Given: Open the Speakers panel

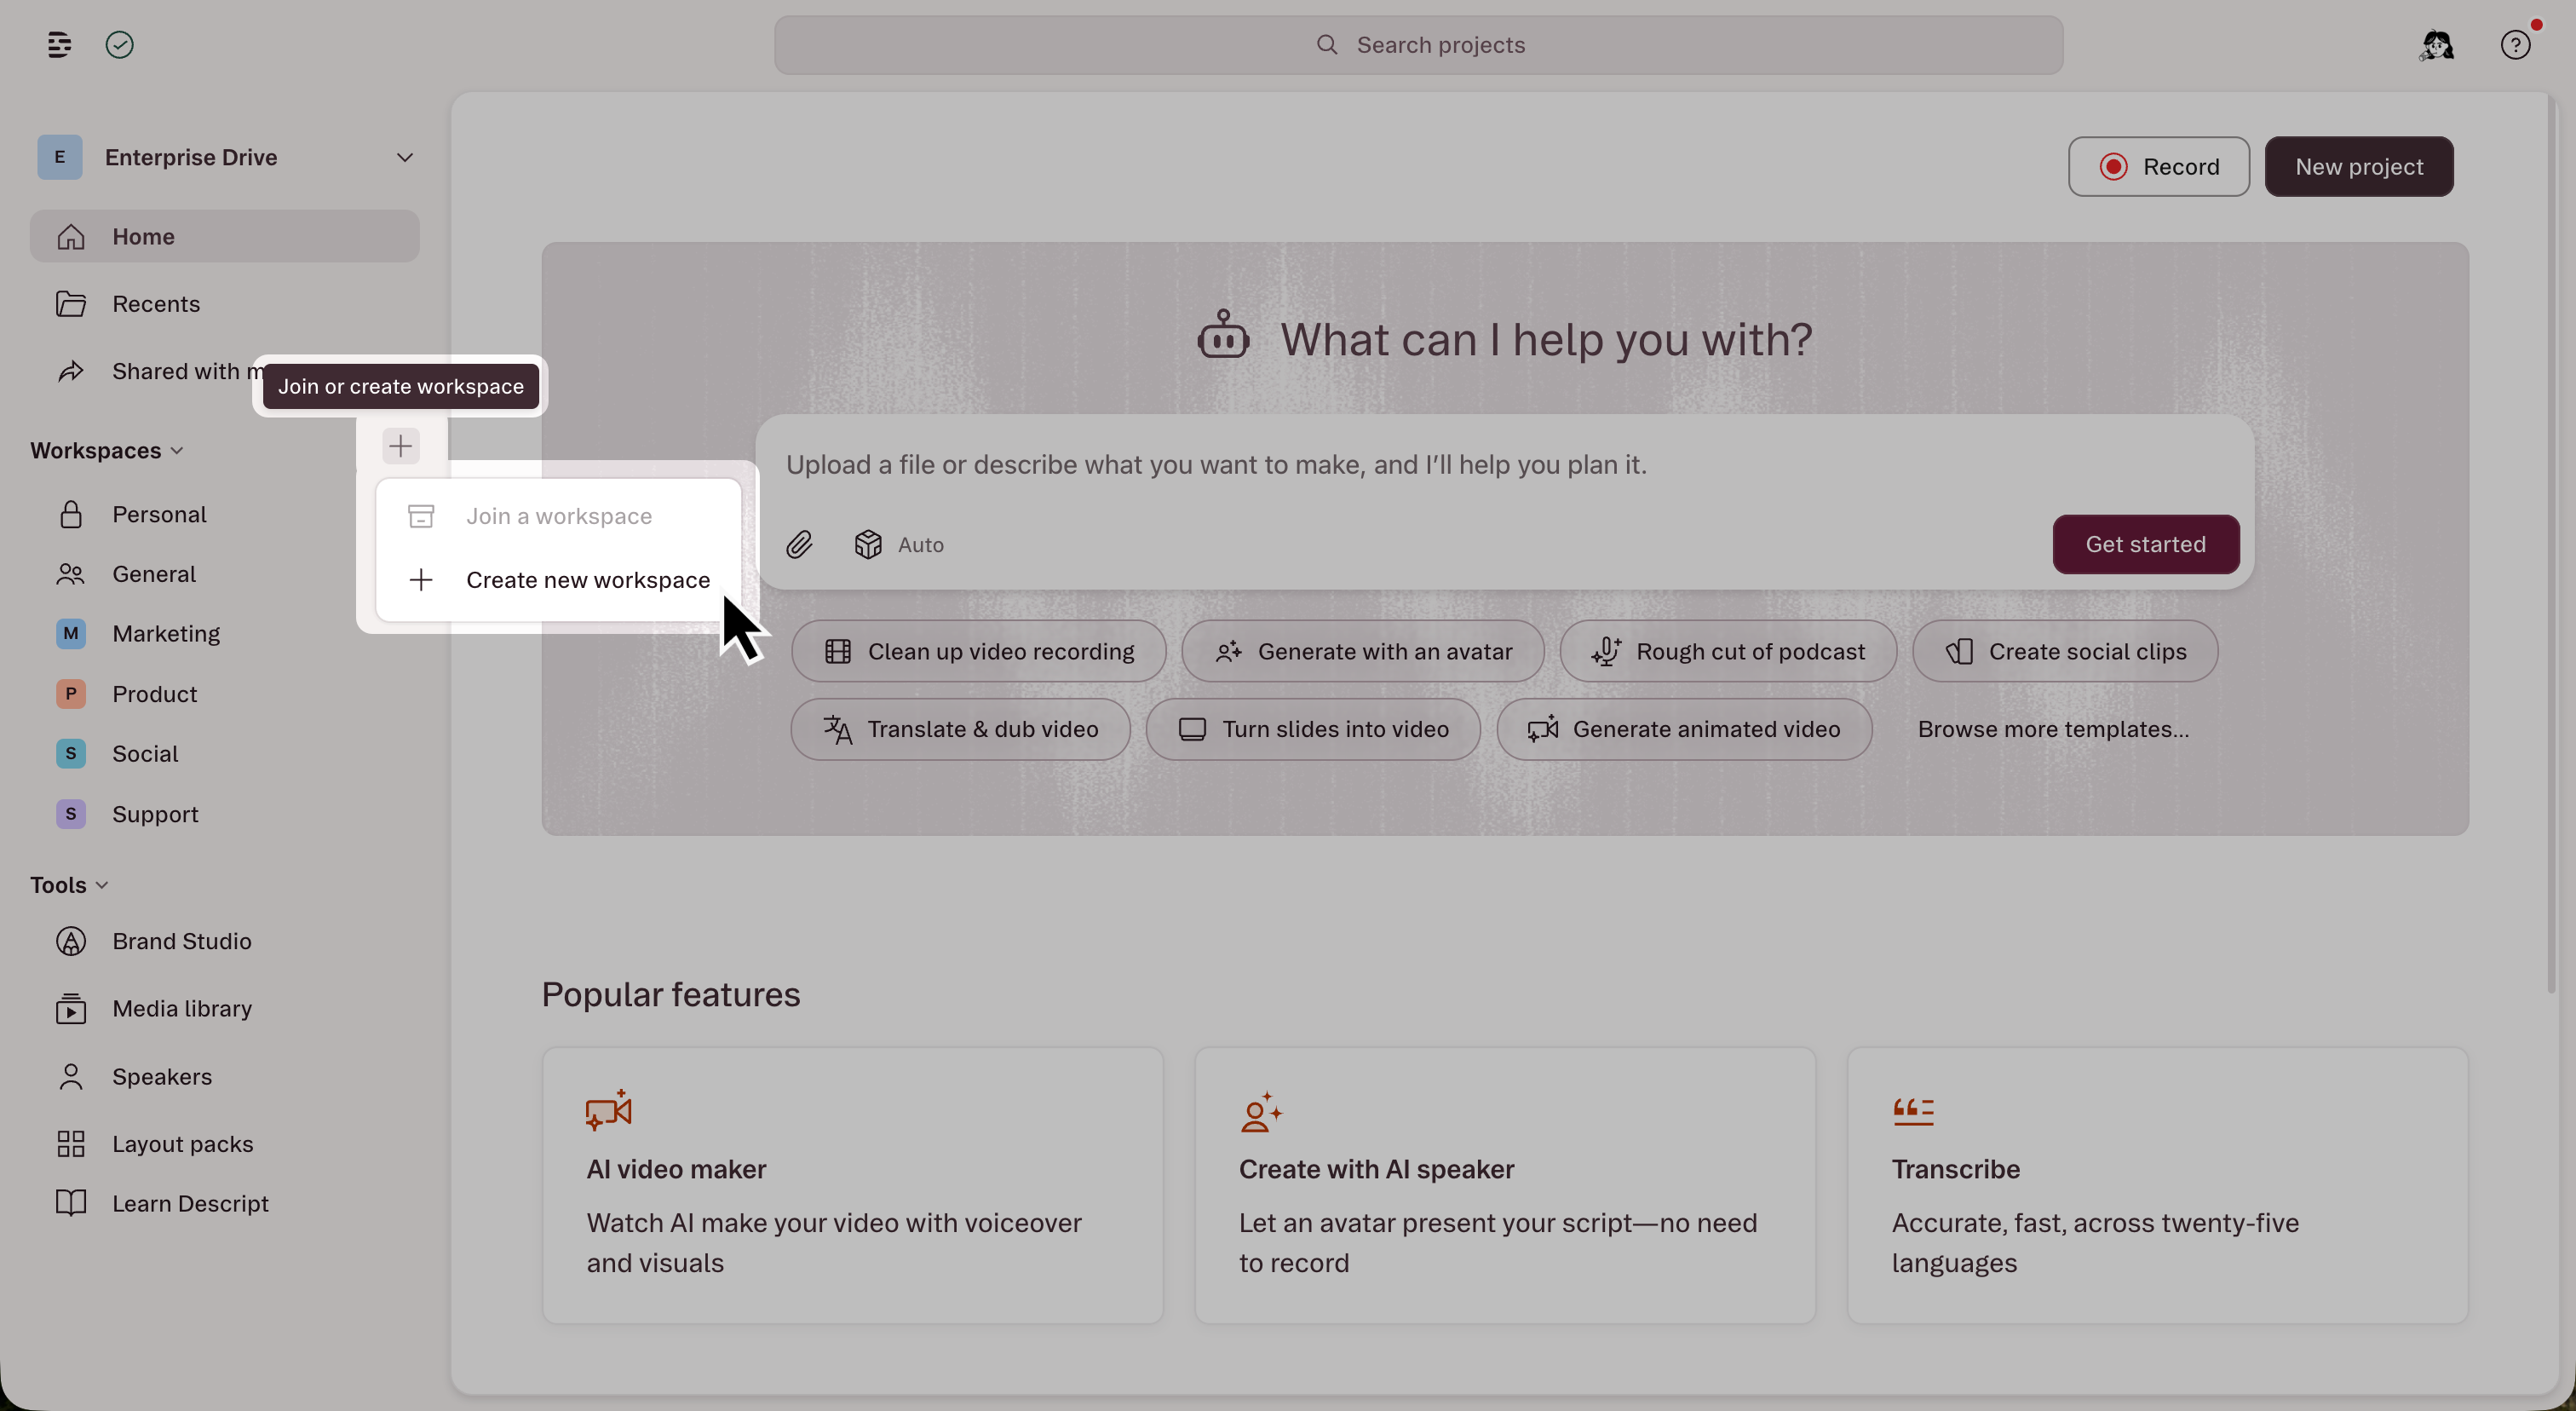Looking at the screenshot, I should (161, 1076).
